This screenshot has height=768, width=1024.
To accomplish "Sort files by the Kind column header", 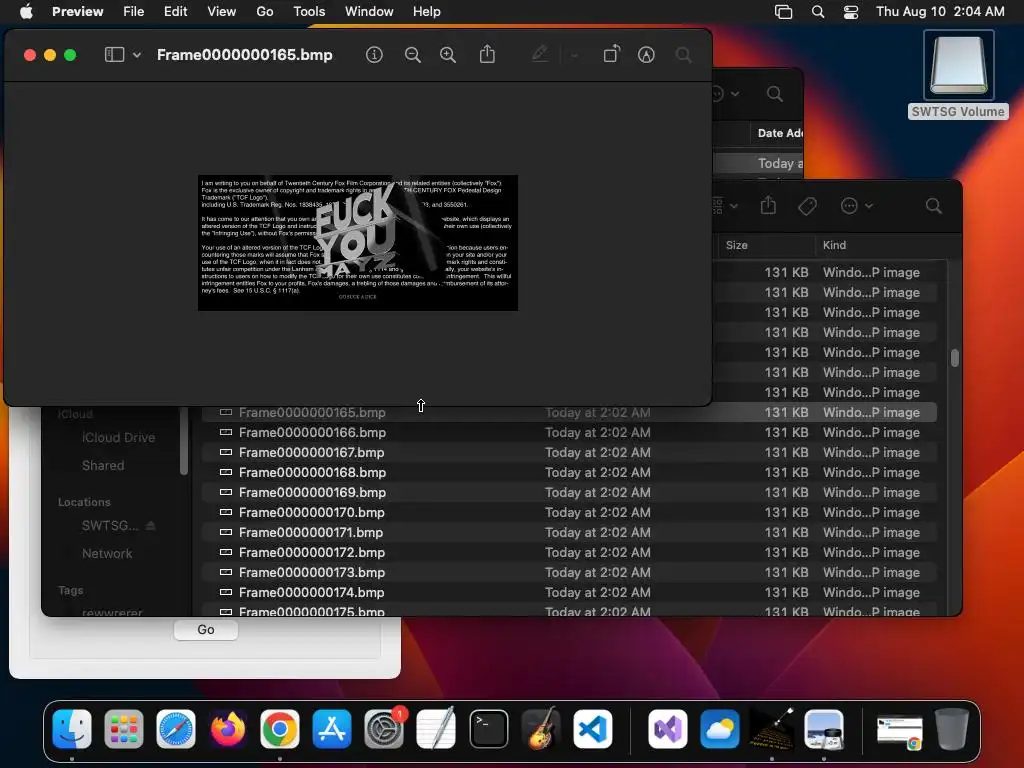I will [835, 245].
